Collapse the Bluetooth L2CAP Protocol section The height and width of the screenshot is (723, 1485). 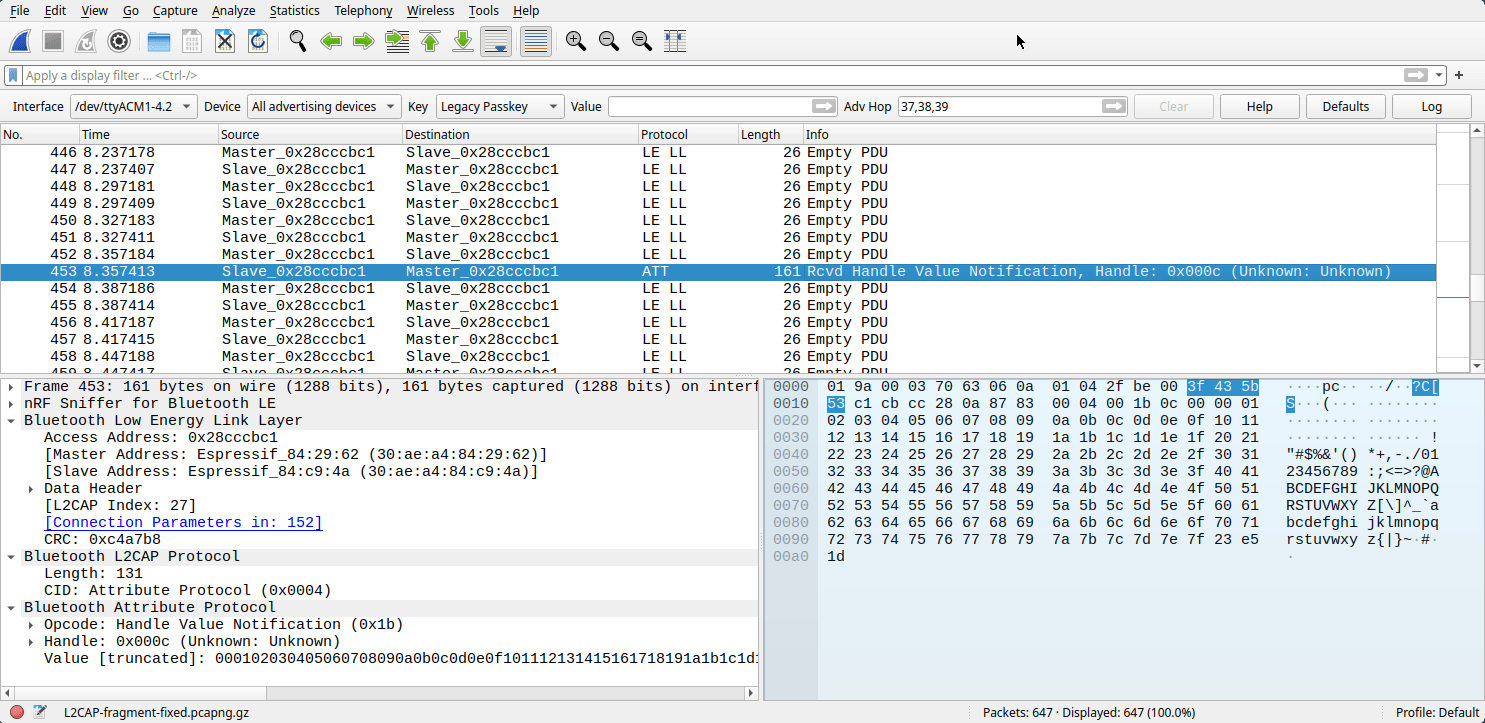click(x=11, y=556)
